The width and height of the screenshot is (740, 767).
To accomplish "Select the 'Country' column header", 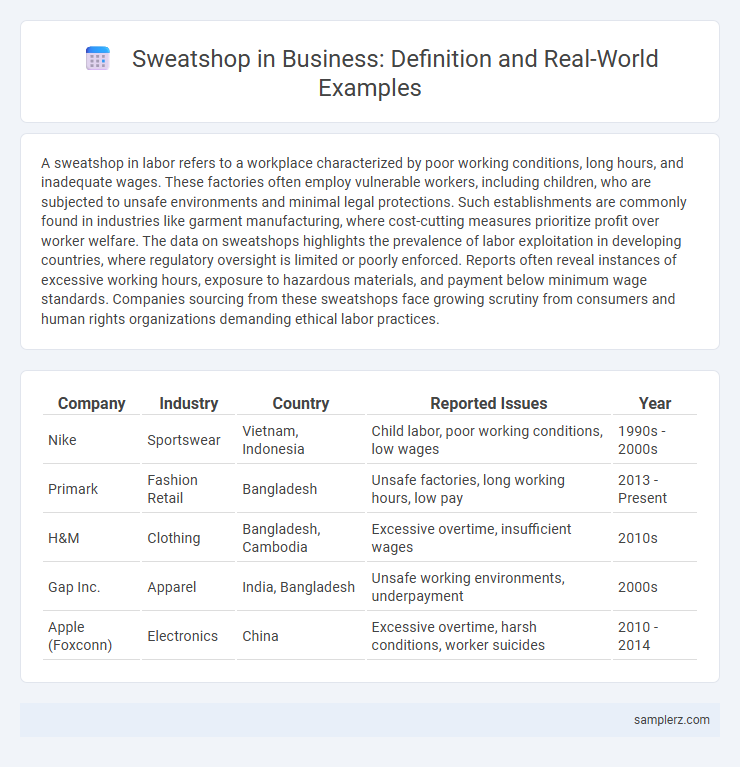I will point(300,403).
